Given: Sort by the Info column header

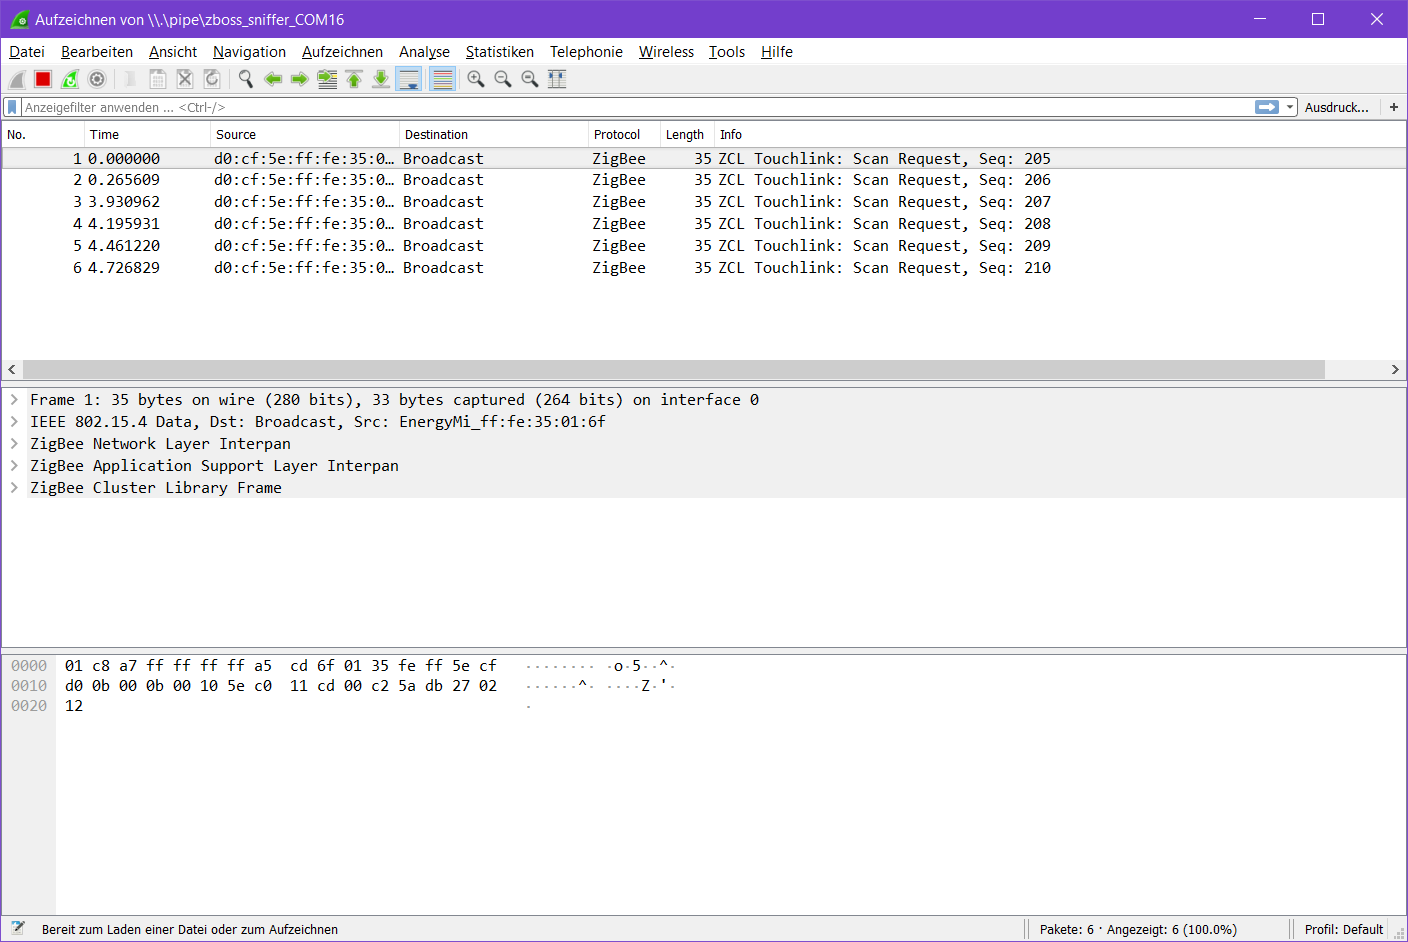Looking at the screenshot, I should 1060,135.
